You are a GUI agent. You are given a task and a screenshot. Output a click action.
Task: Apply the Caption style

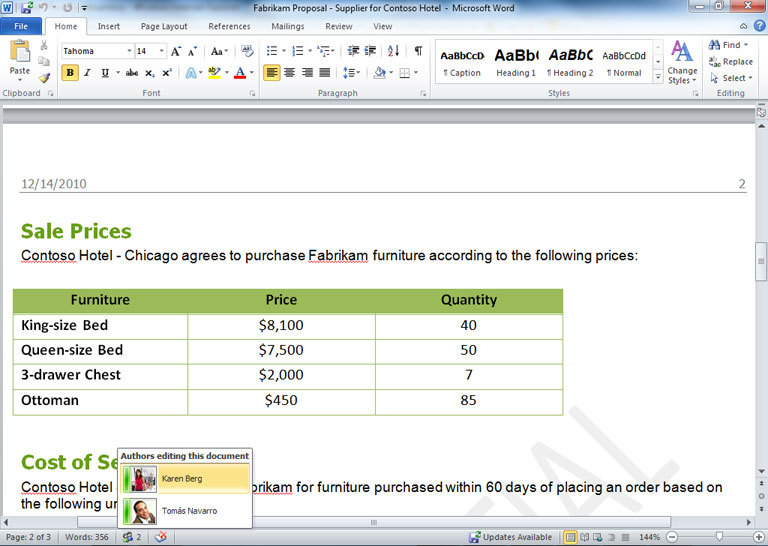(462, 62)
